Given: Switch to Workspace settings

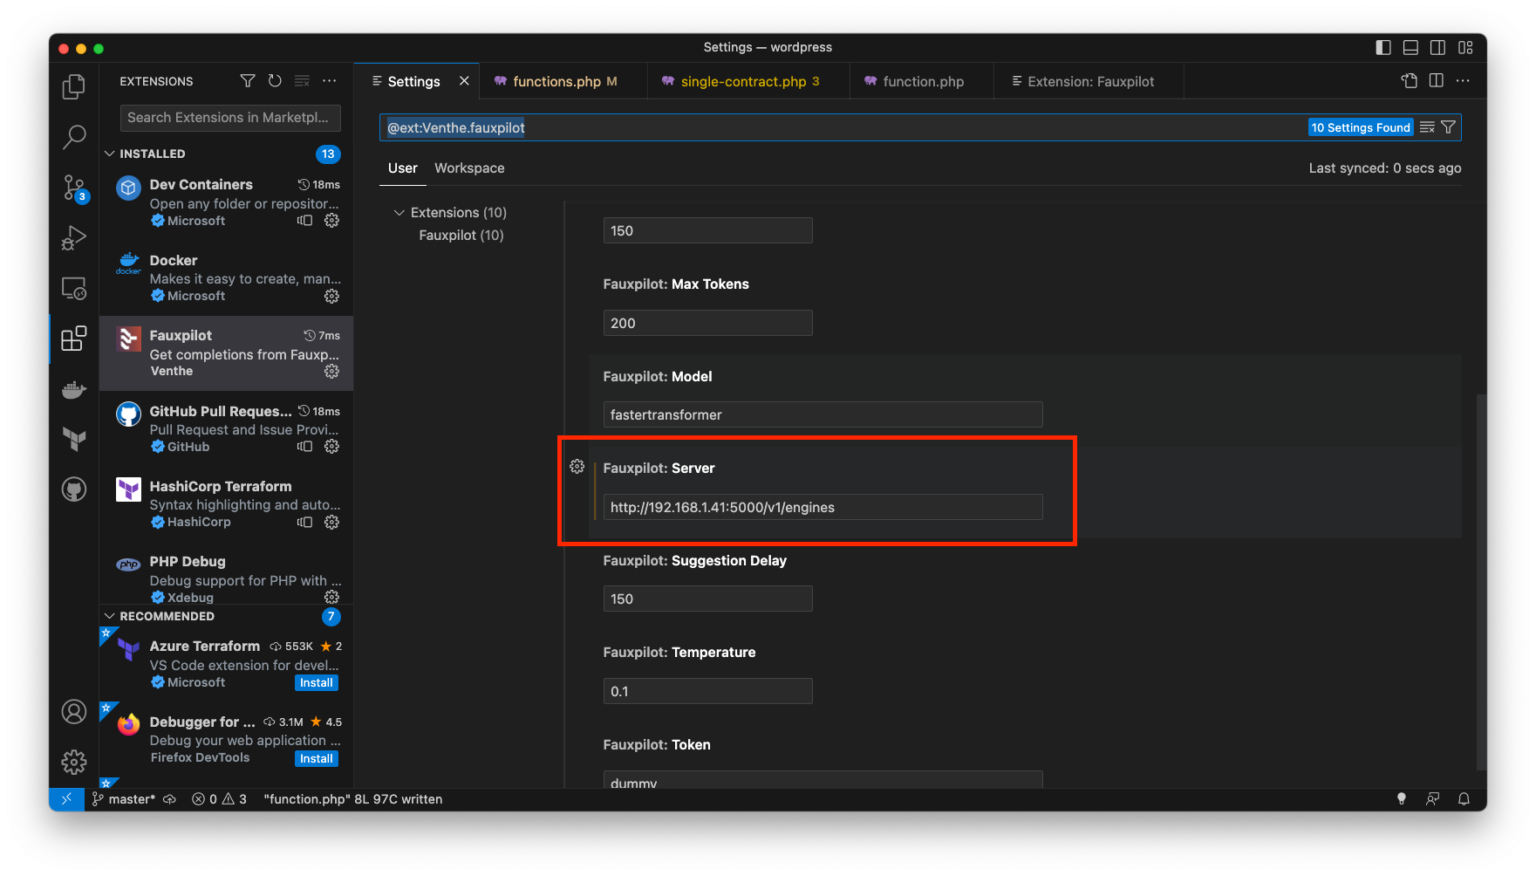Looking at the screenshot, I should pos(469,168).
